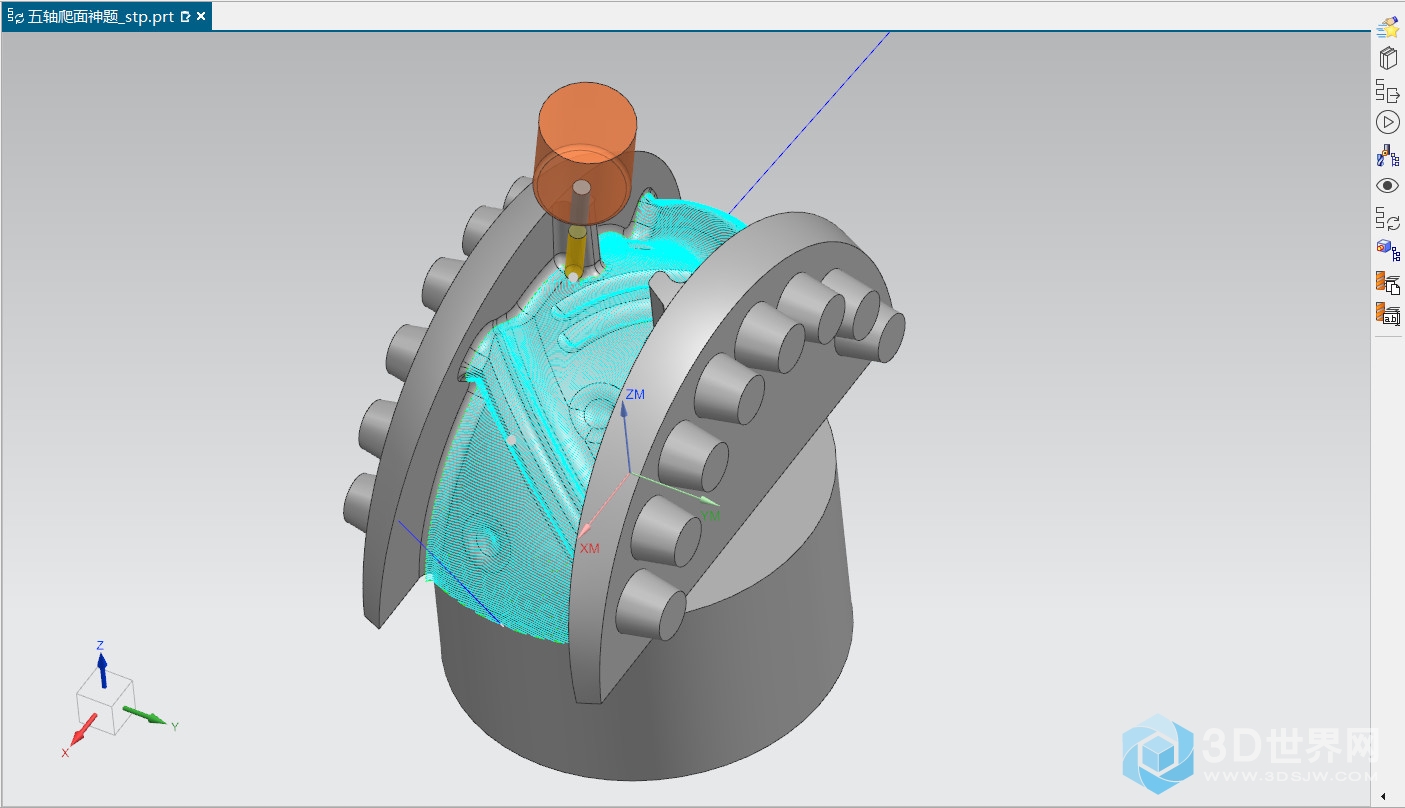Open the library books icon in sidebar
Screen dimensions: 1405x808
point(1387,58)
